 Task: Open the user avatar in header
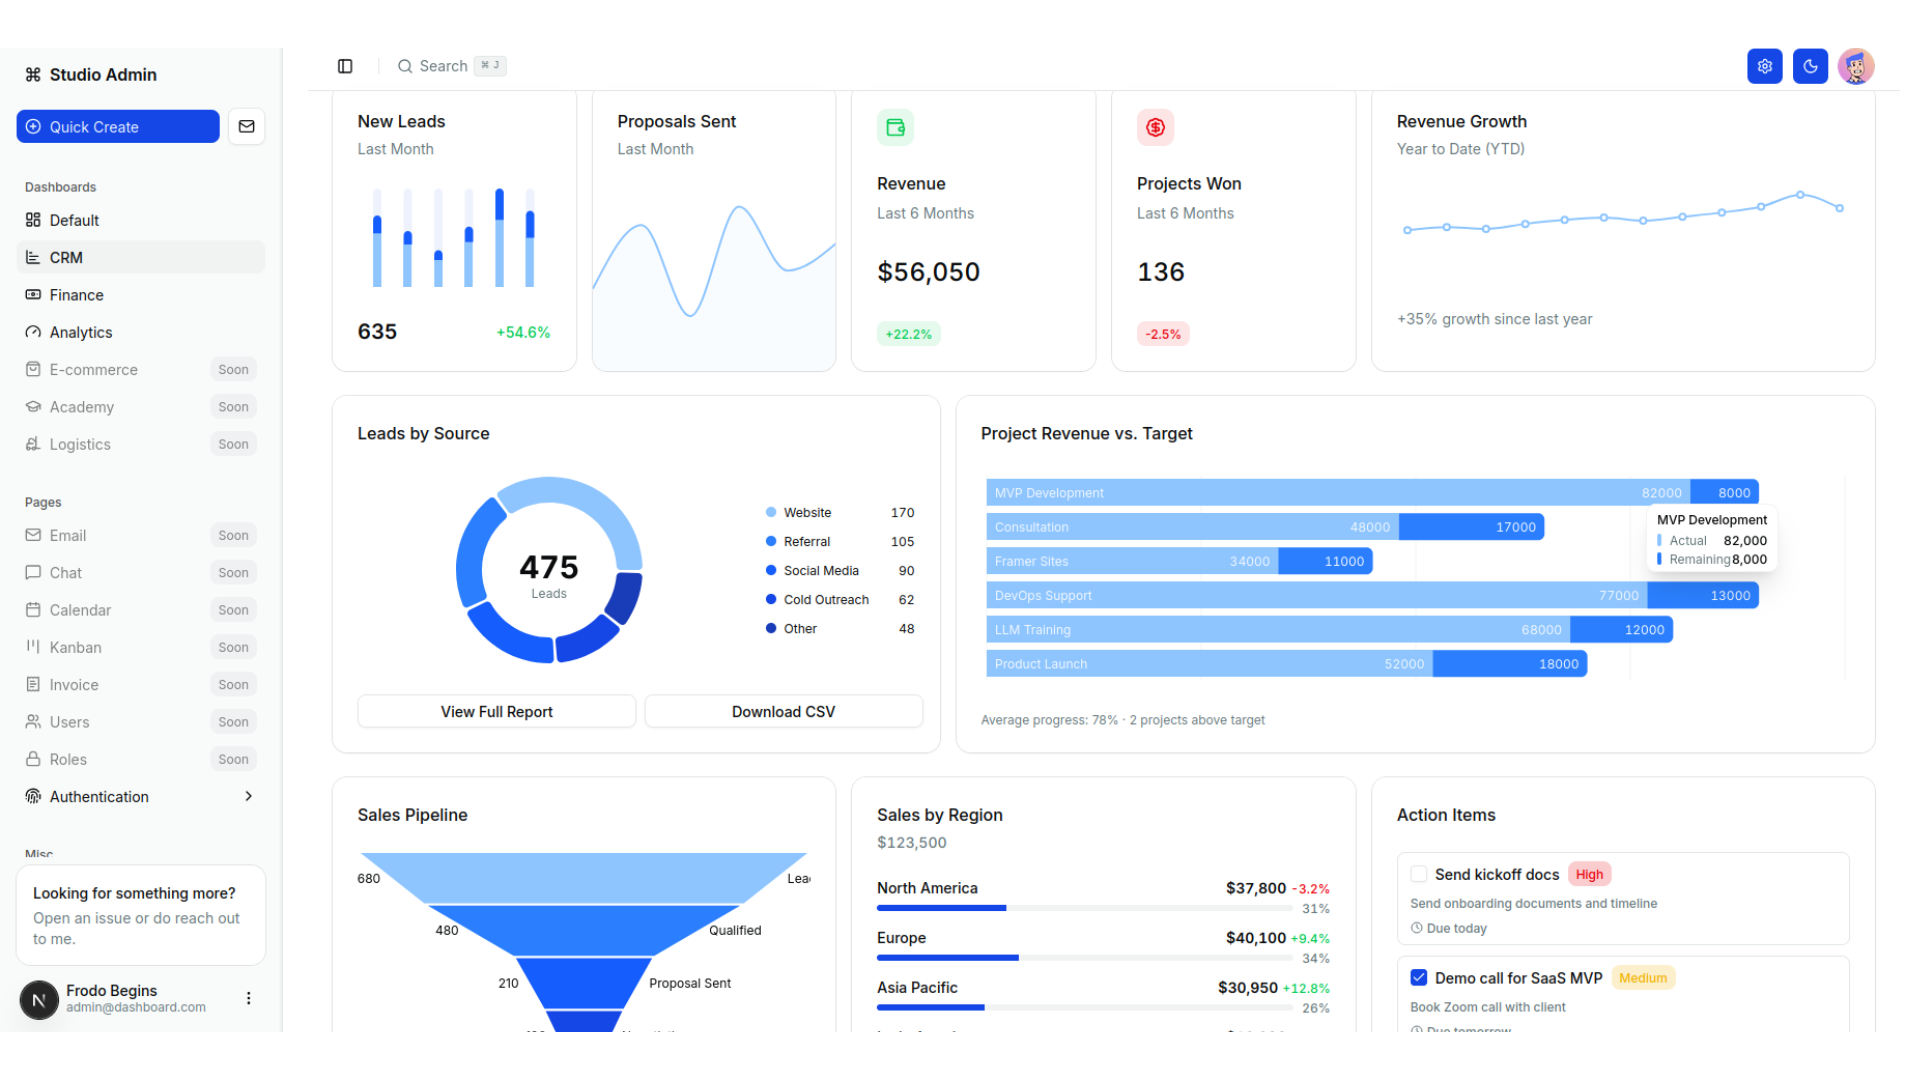click(x=1855, y=66)
